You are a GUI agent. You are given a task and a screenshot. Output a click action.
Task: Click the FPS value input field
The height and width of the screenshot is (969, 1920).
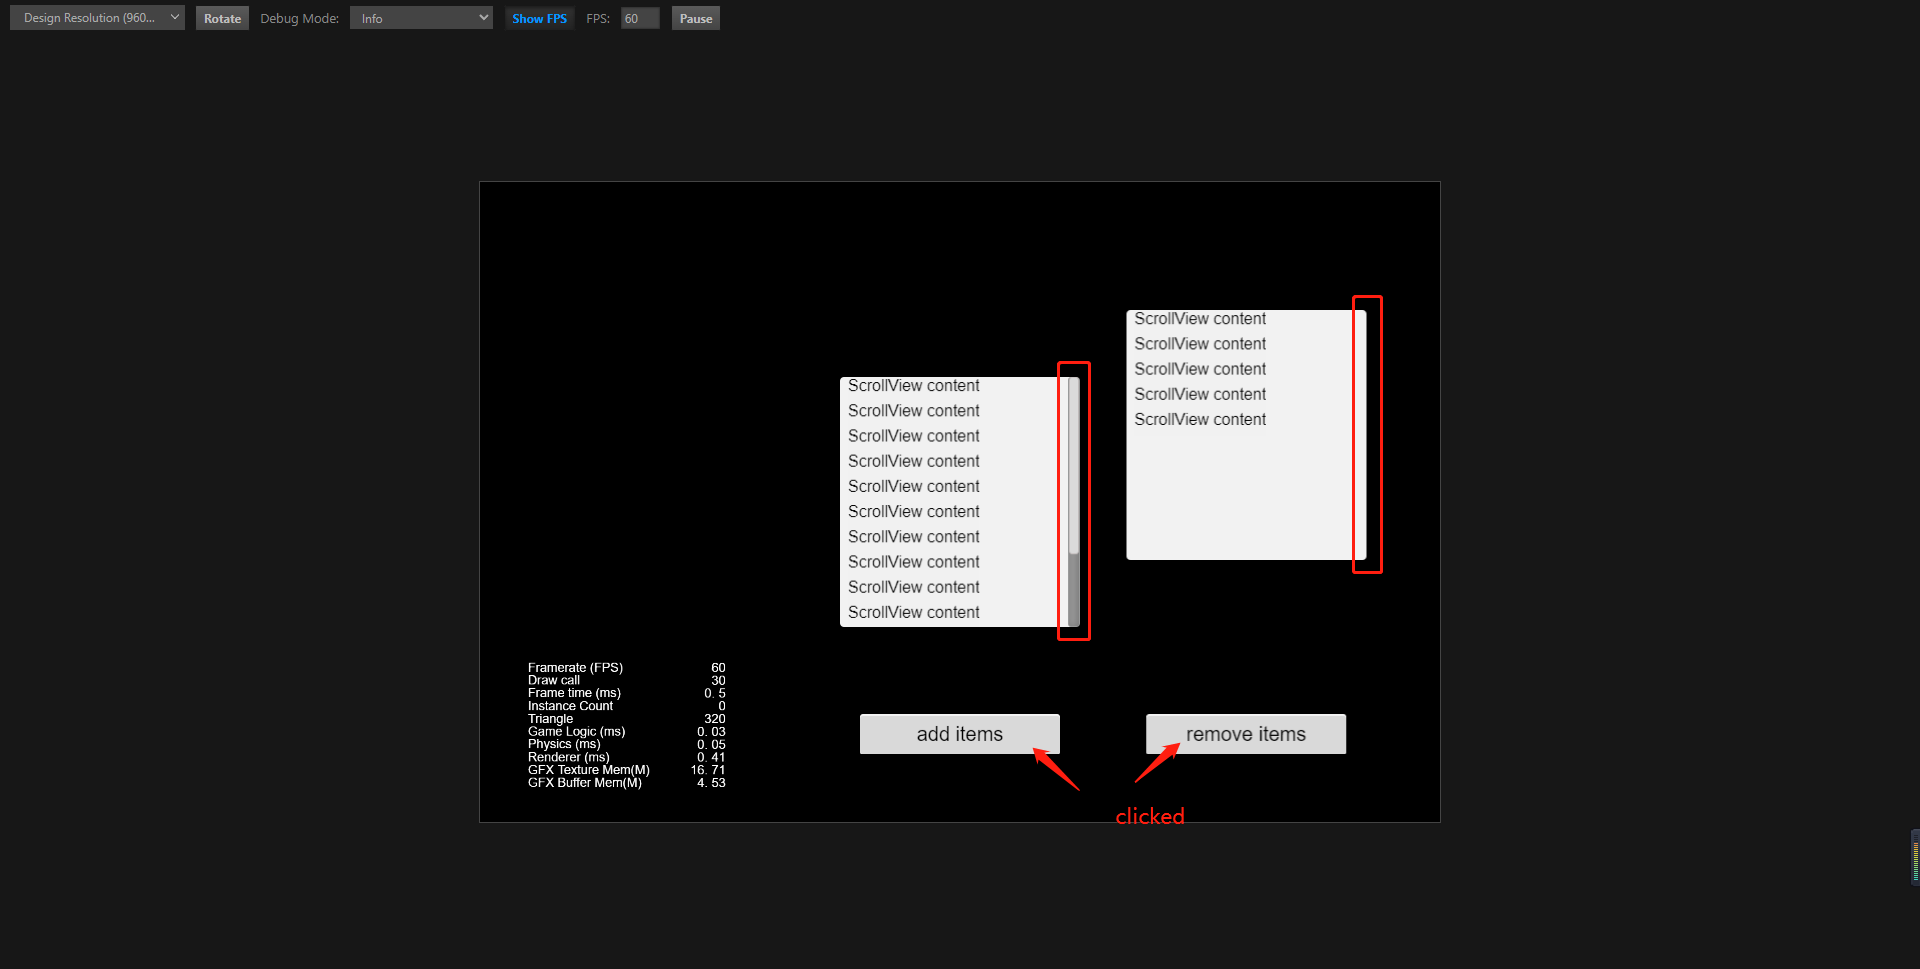coord(639,17)
